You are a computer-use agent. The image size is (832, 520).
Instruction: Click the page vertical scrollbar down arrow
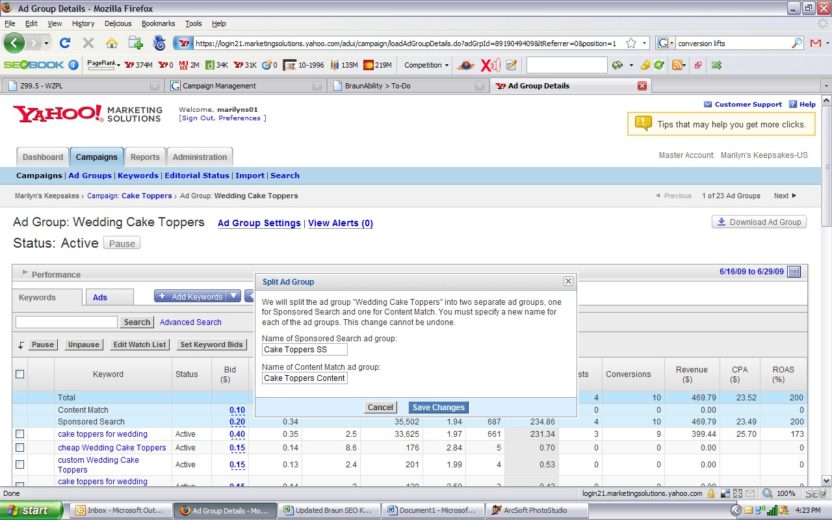coord(826,480)
